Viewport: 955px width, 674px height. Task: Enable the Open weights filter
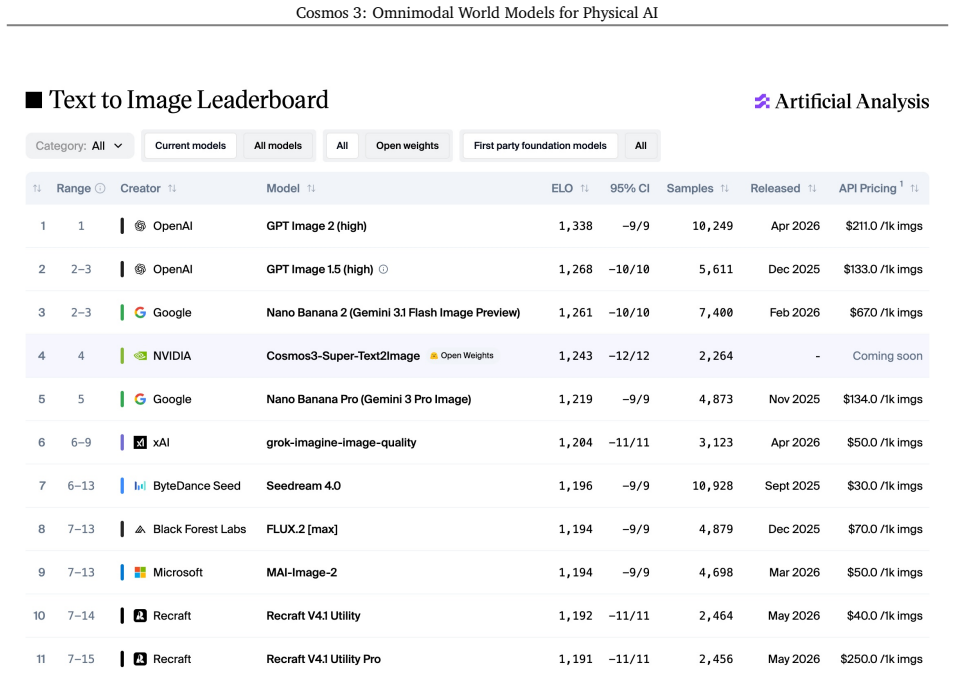point(407,146)
